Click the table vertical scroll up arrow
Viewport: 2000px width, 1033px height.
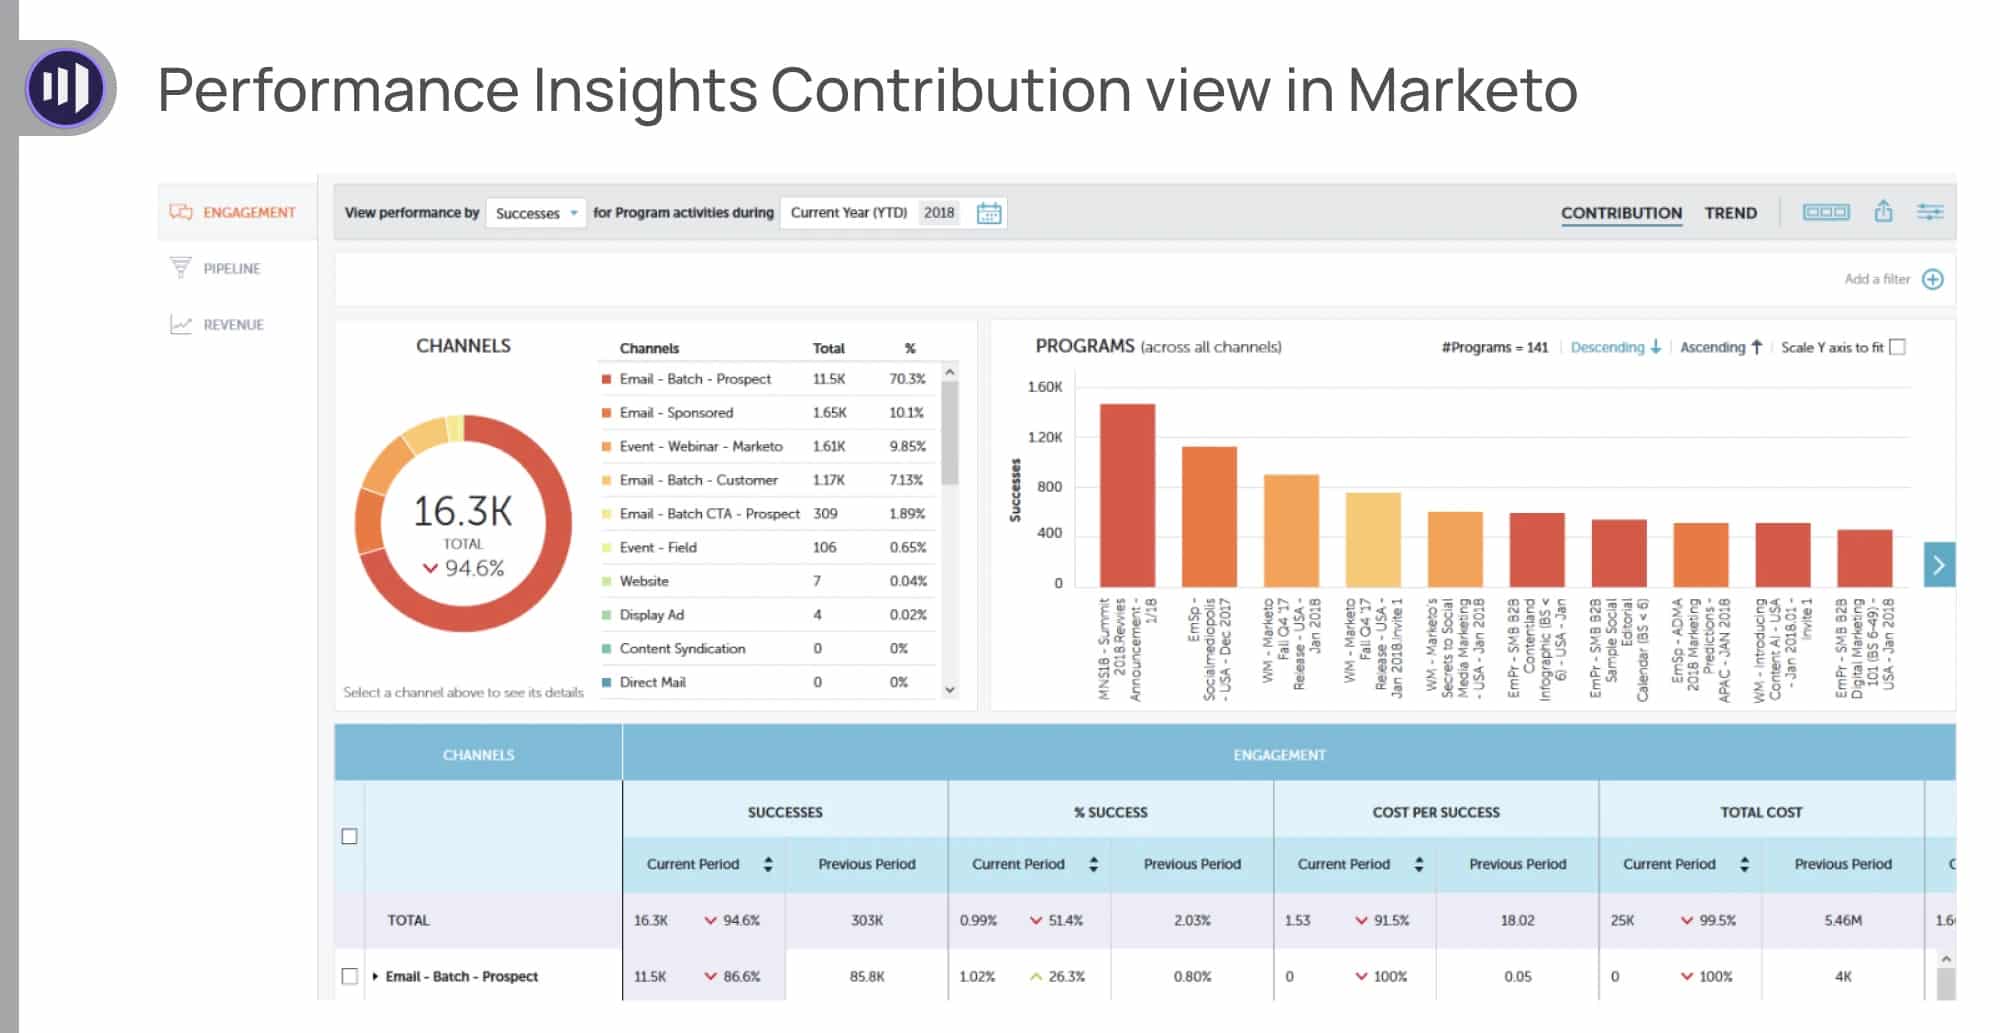tap(1946, 959)
